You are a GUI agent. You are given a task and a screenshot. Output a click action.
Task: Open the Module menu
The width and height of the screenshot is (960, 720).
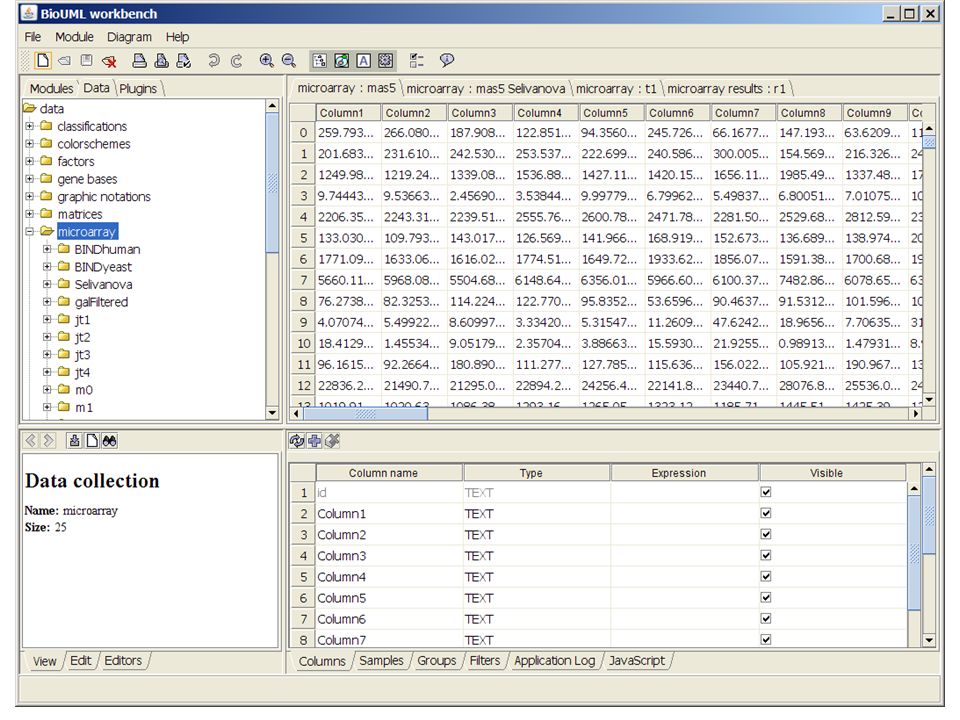coord(74,37)
